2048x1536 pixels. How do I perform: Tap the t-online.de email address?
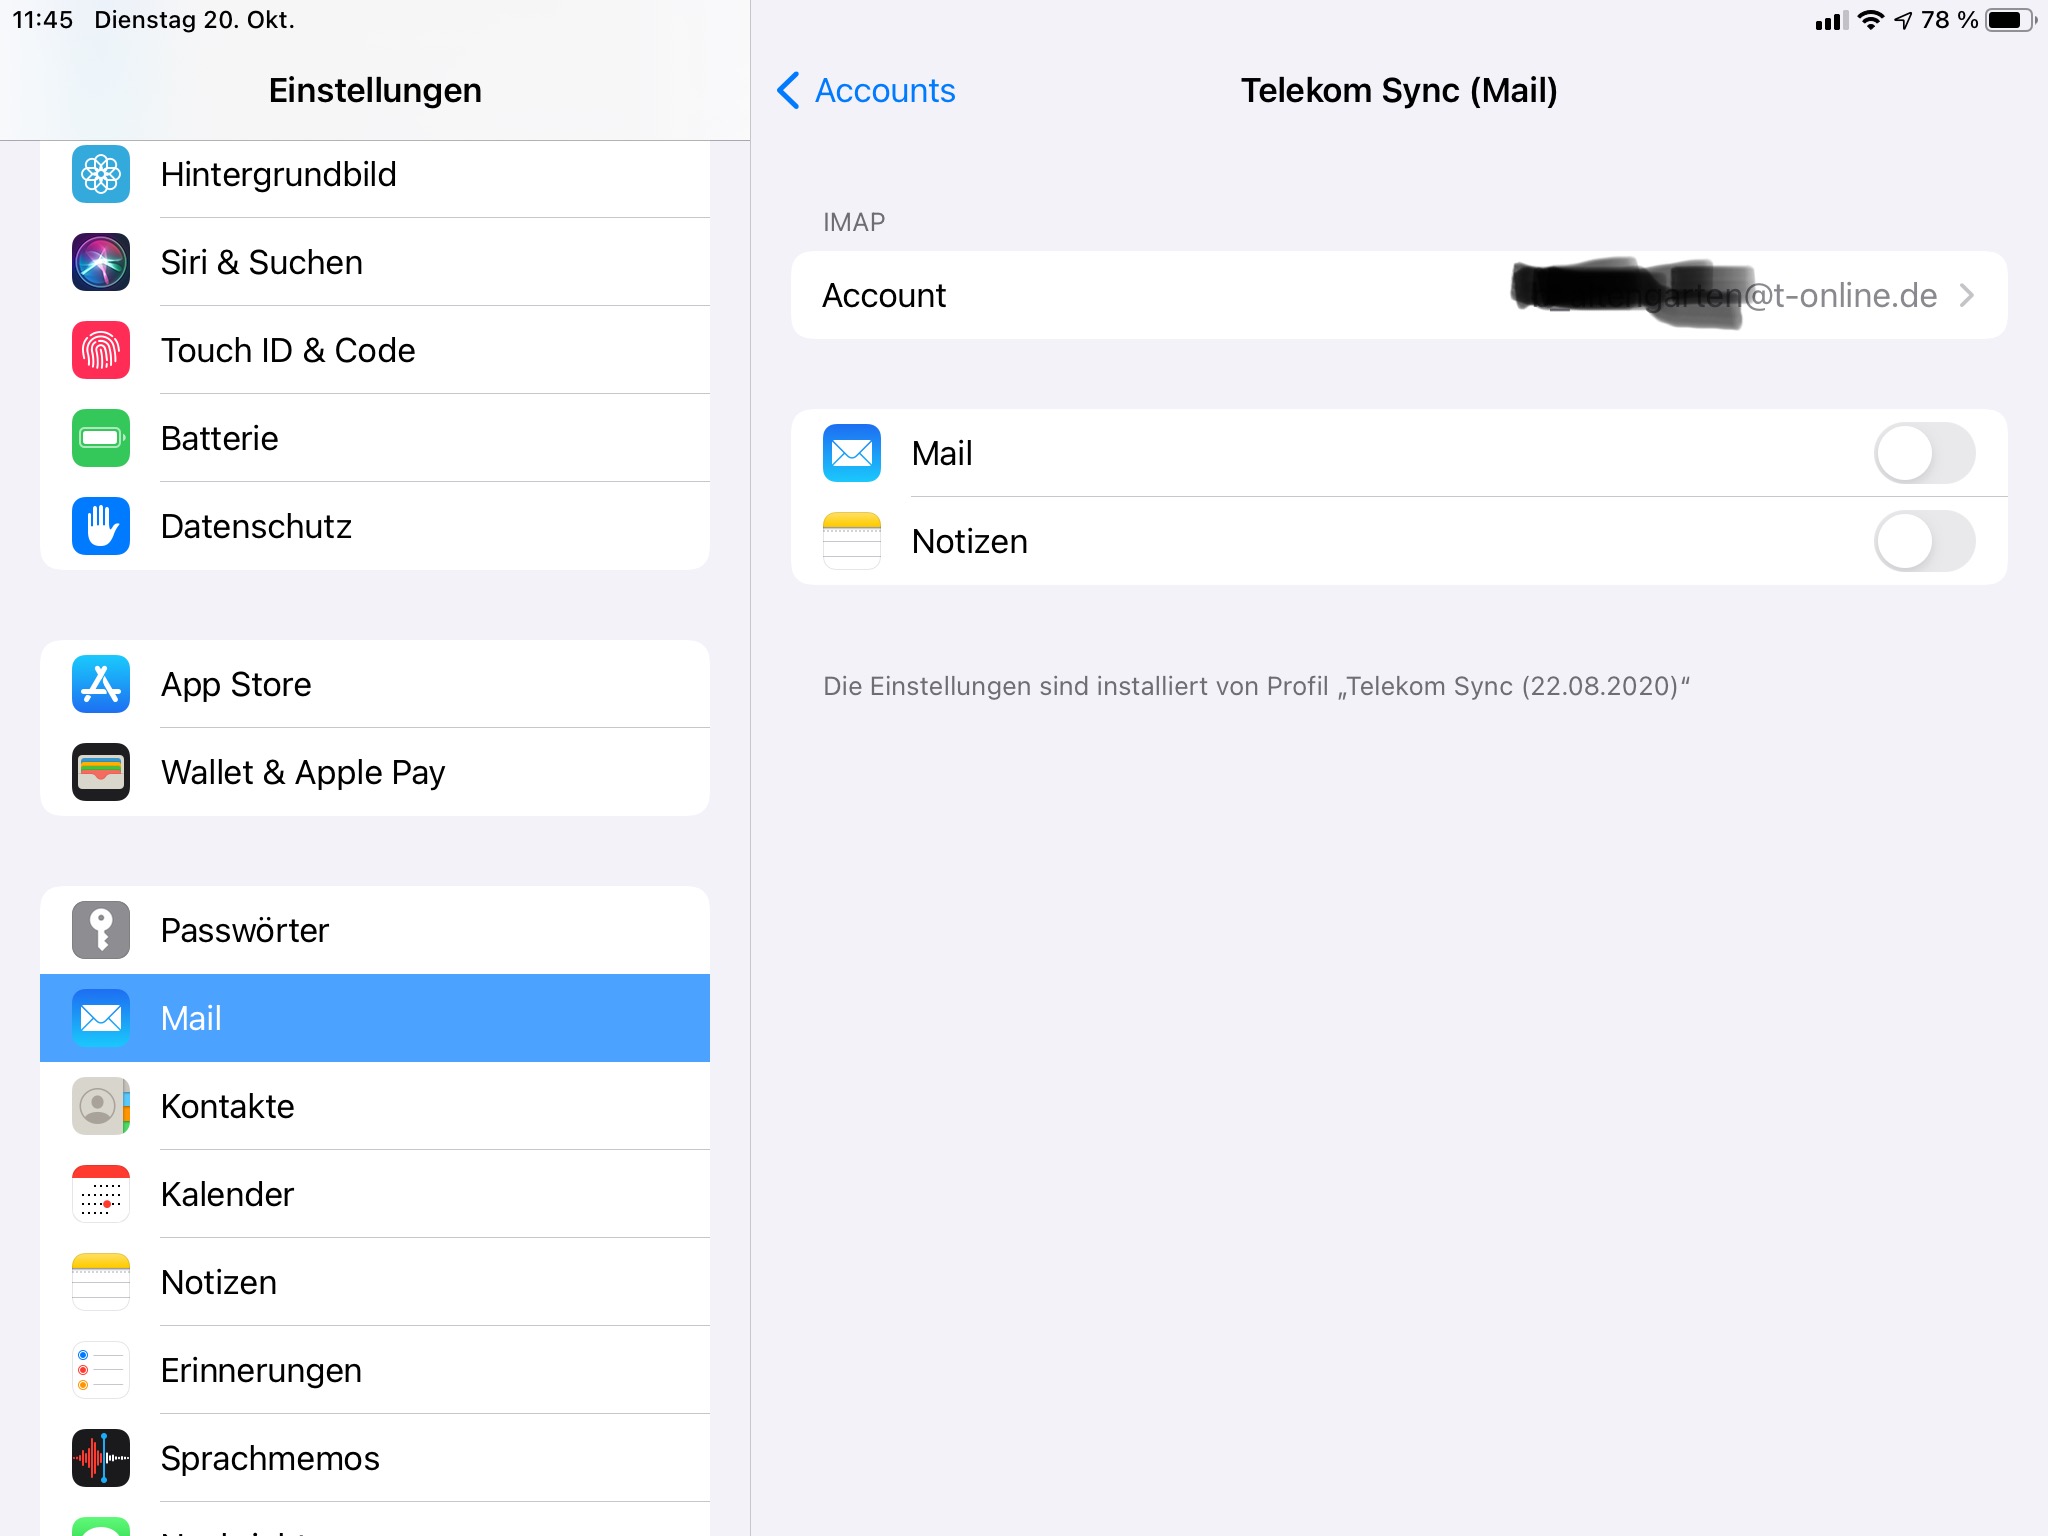coord(1725,295)
